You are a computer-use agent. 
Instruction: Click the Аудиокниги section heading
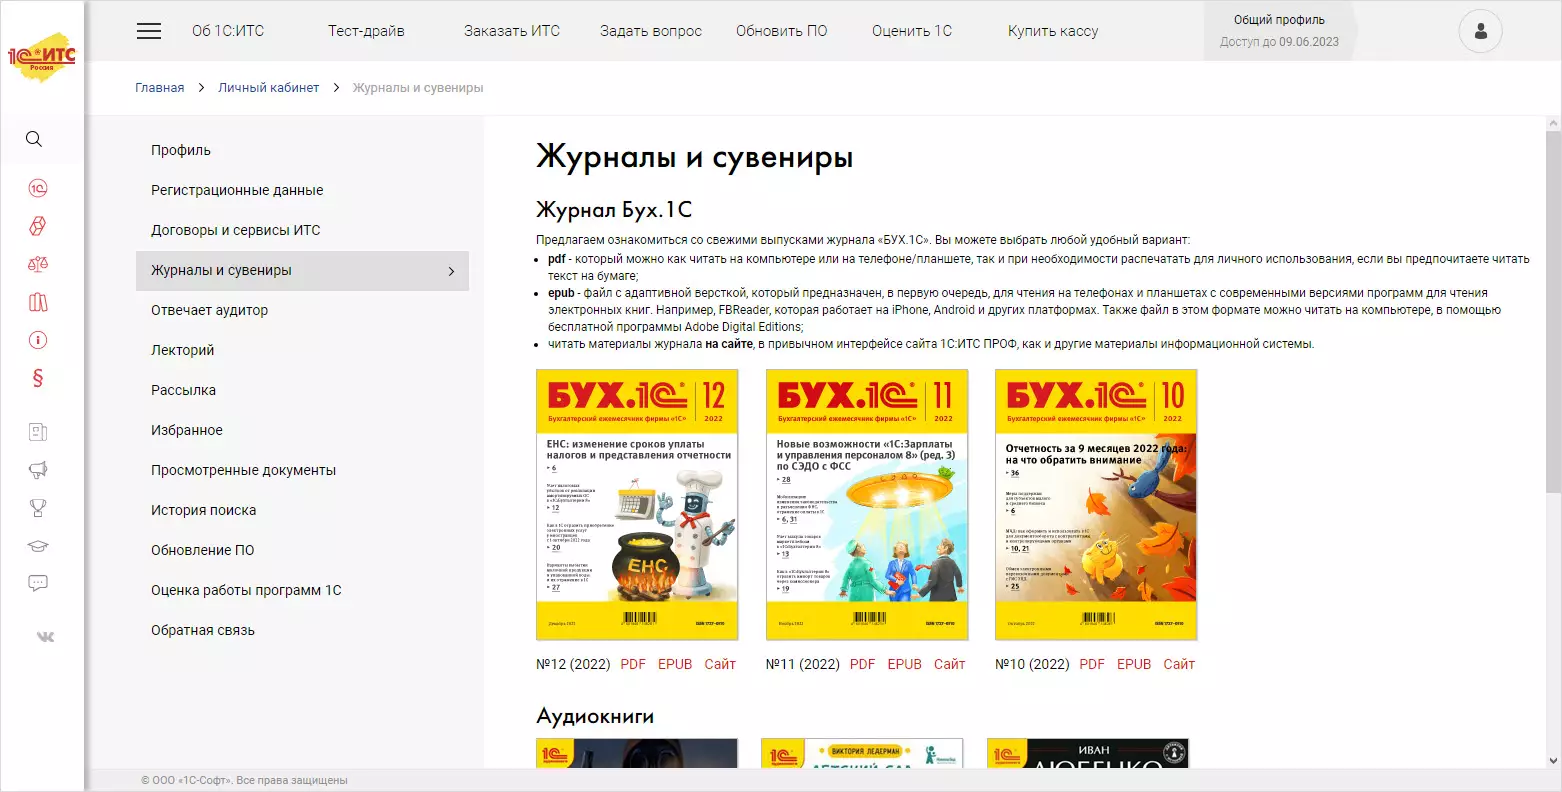595,716
